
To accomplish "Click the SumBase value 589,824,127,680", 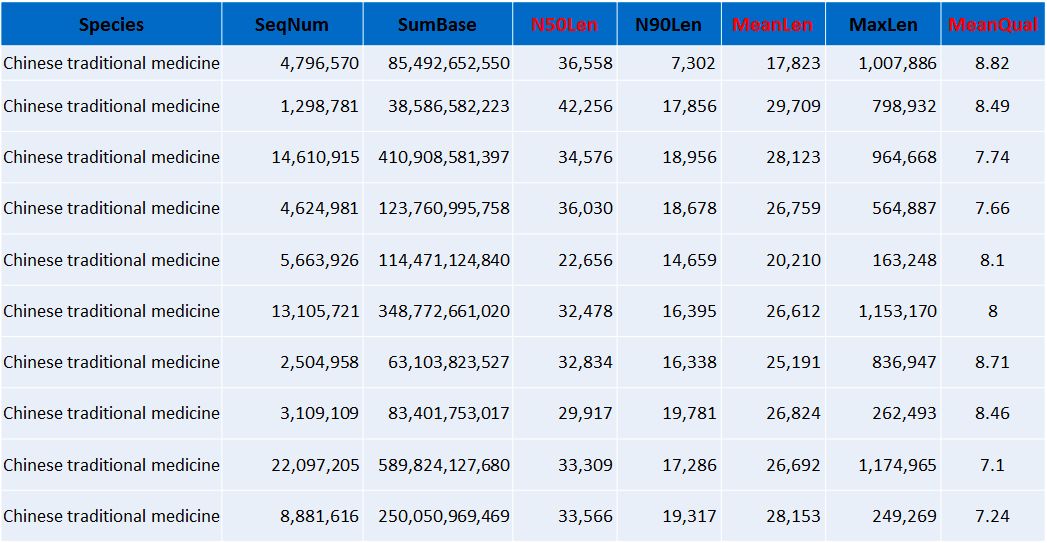I will pos(444,465).
